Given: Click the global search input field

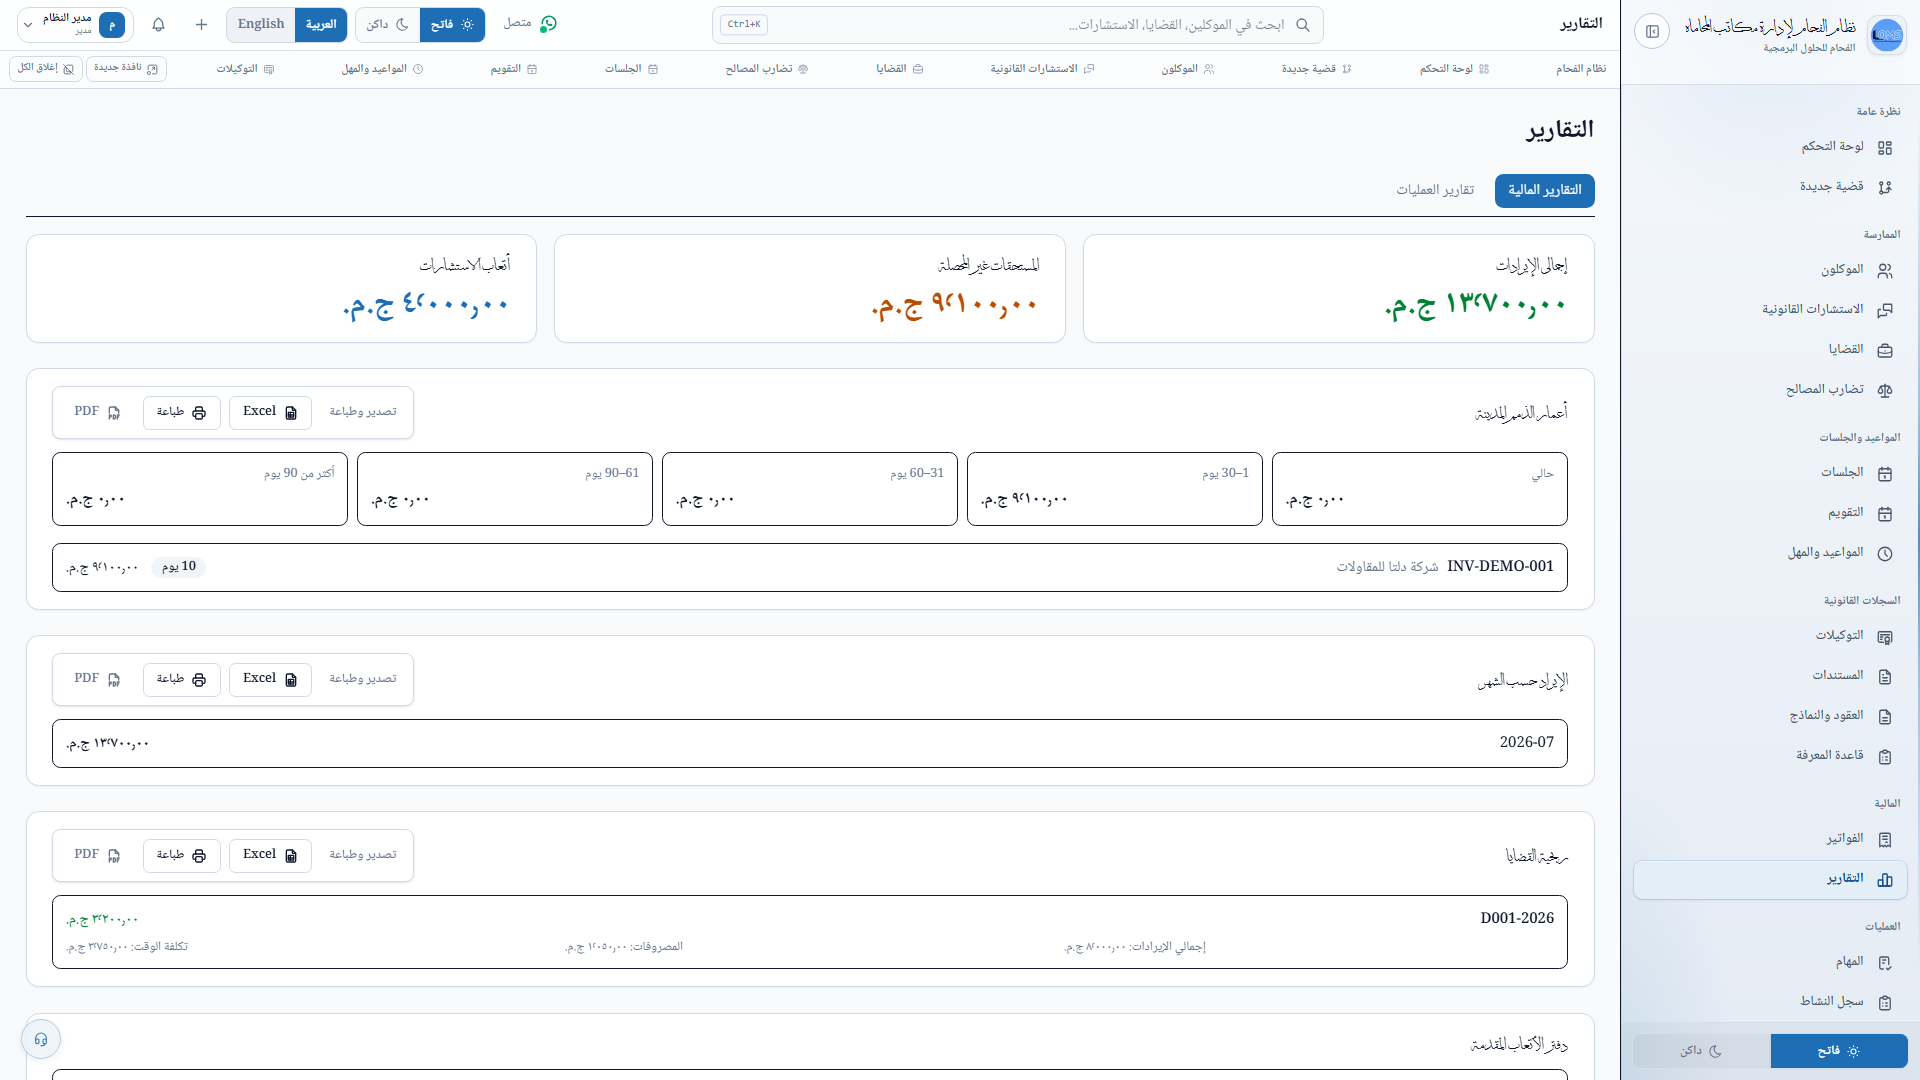Looking at the screenshot, I should pos(1018,25).
